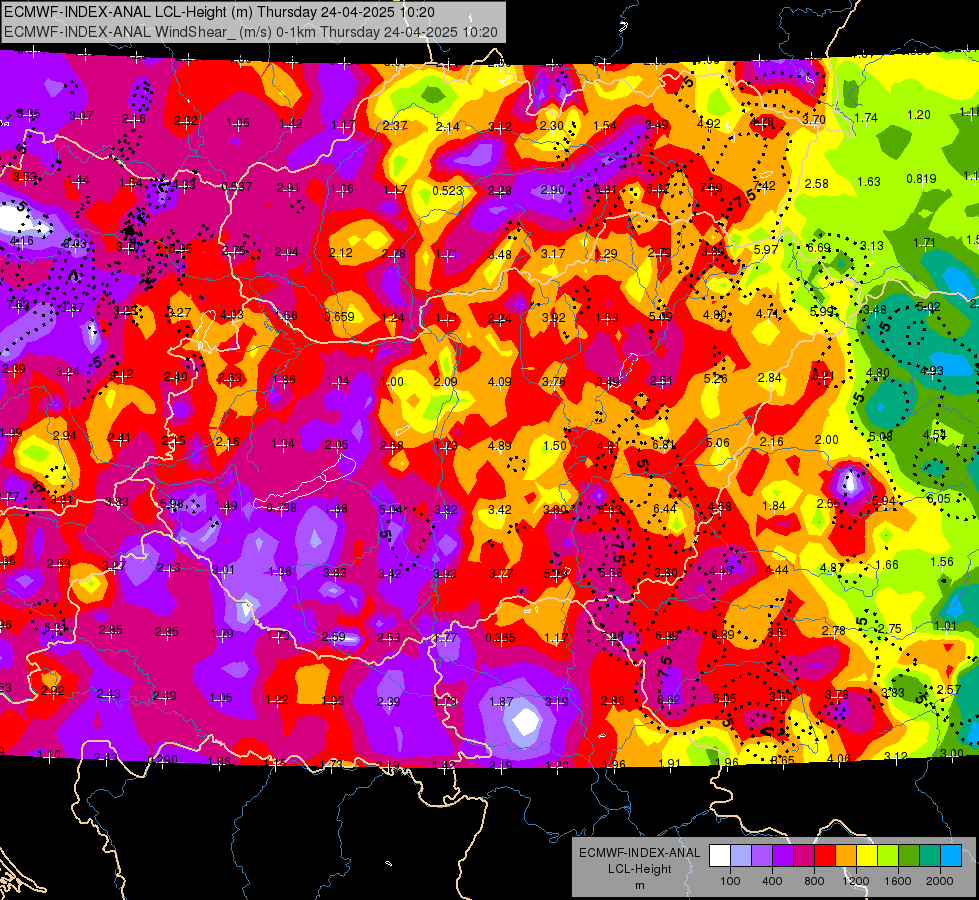Click the wind shear value 2.59
979x900 pixels.
point(333,637)
